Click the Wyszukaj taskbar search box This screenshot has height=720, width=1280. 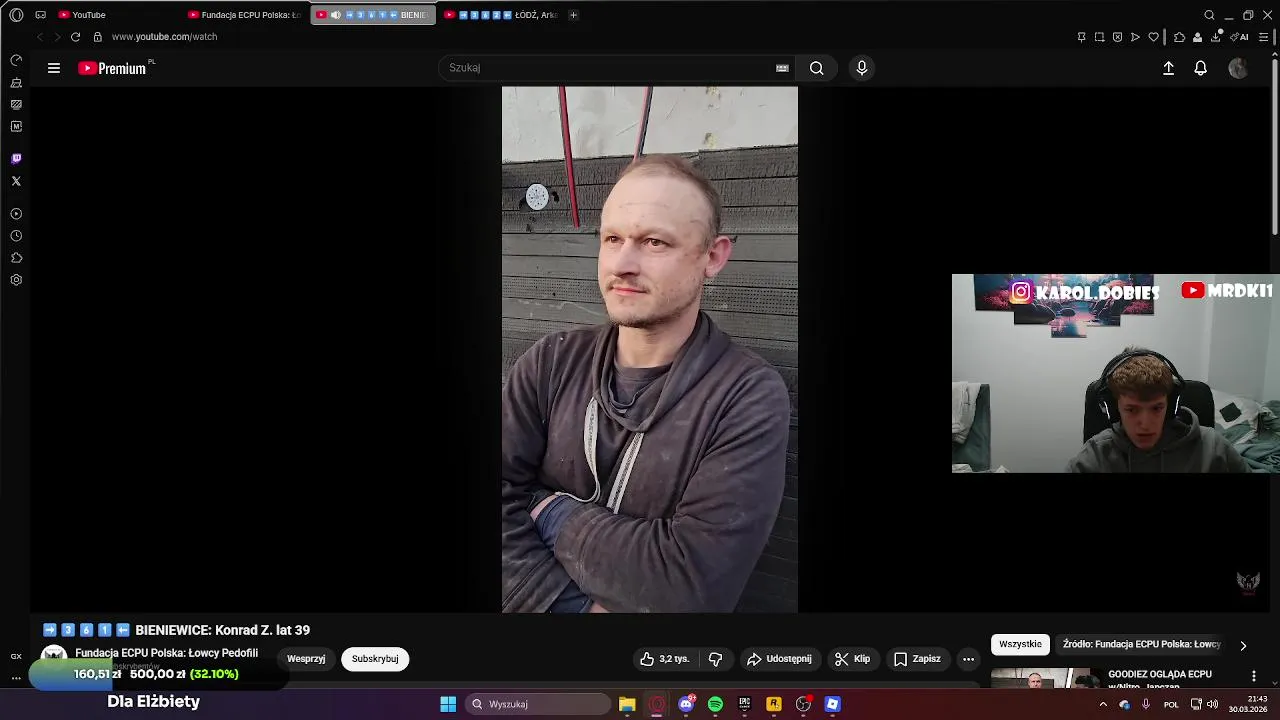click(539, 704)
